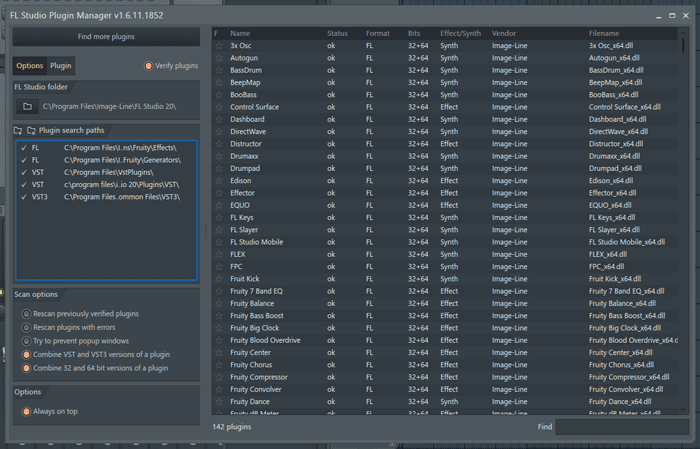Image resolution: width=700 pixels, height=449 pixels.
Task: Enable Rescan previously verified plugins
Action: click(x=26, y=314)
